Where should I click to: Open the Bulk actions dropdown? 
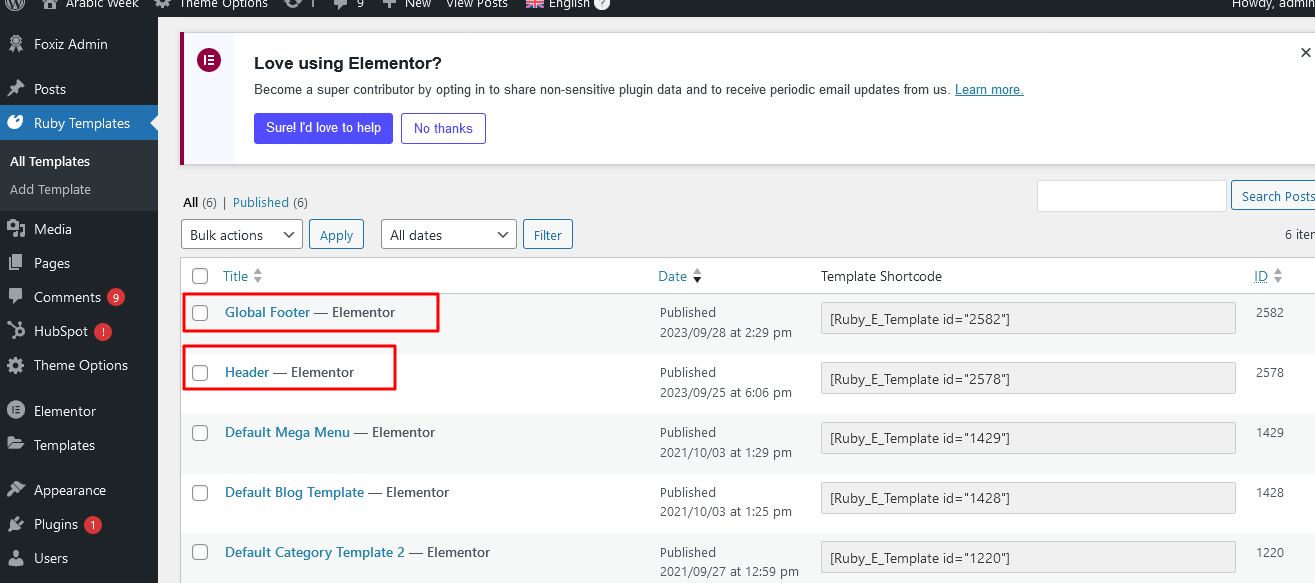point(242,235)
